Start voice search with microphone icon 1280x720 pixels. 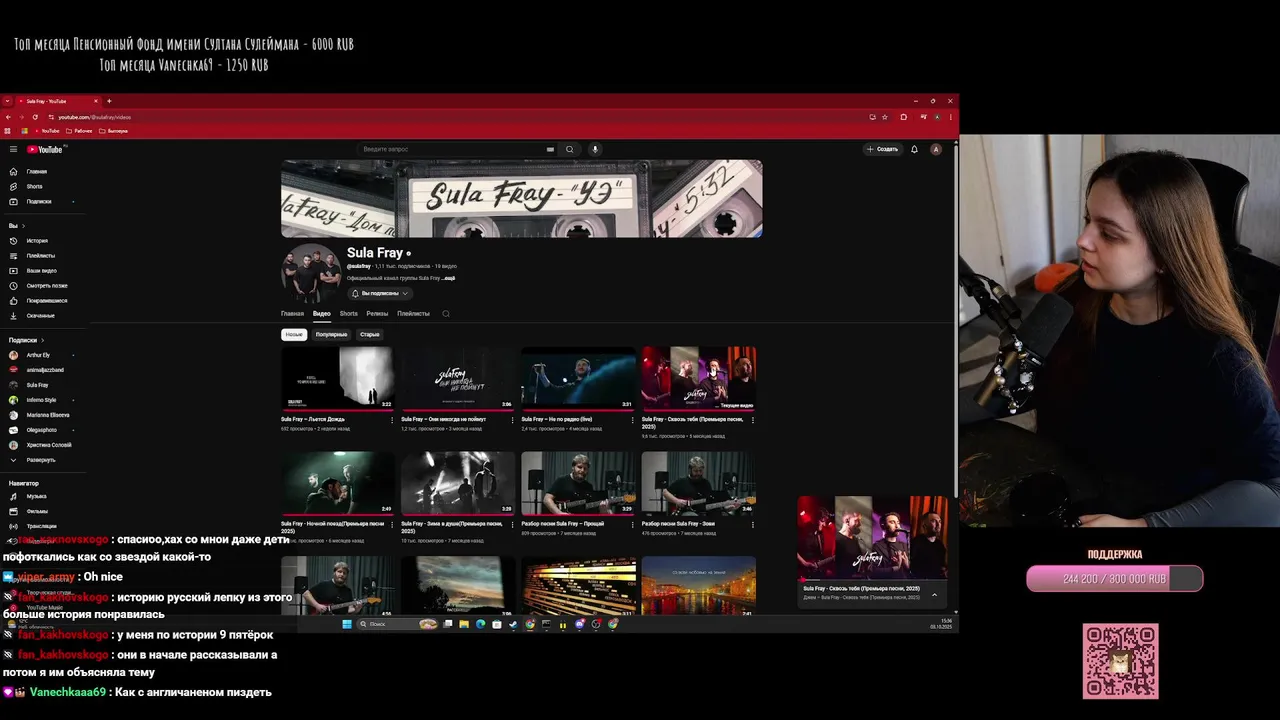pyautogui.click(x=595, y=149)
